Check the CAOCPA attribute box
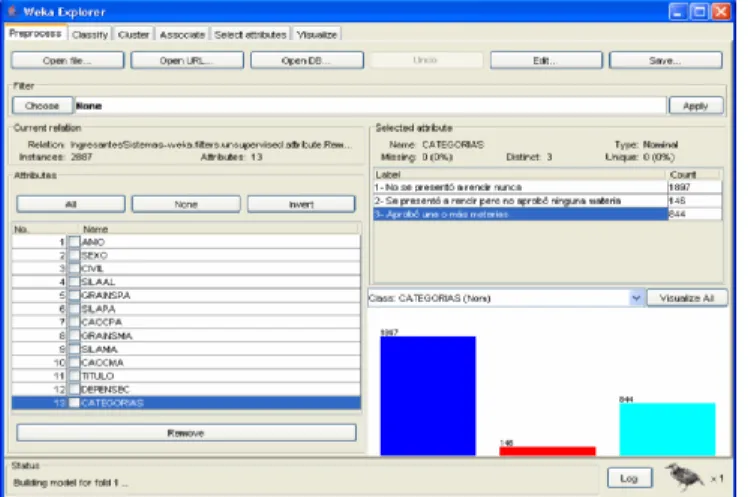Screen dimensions: 748x497 tap(74, 322)
